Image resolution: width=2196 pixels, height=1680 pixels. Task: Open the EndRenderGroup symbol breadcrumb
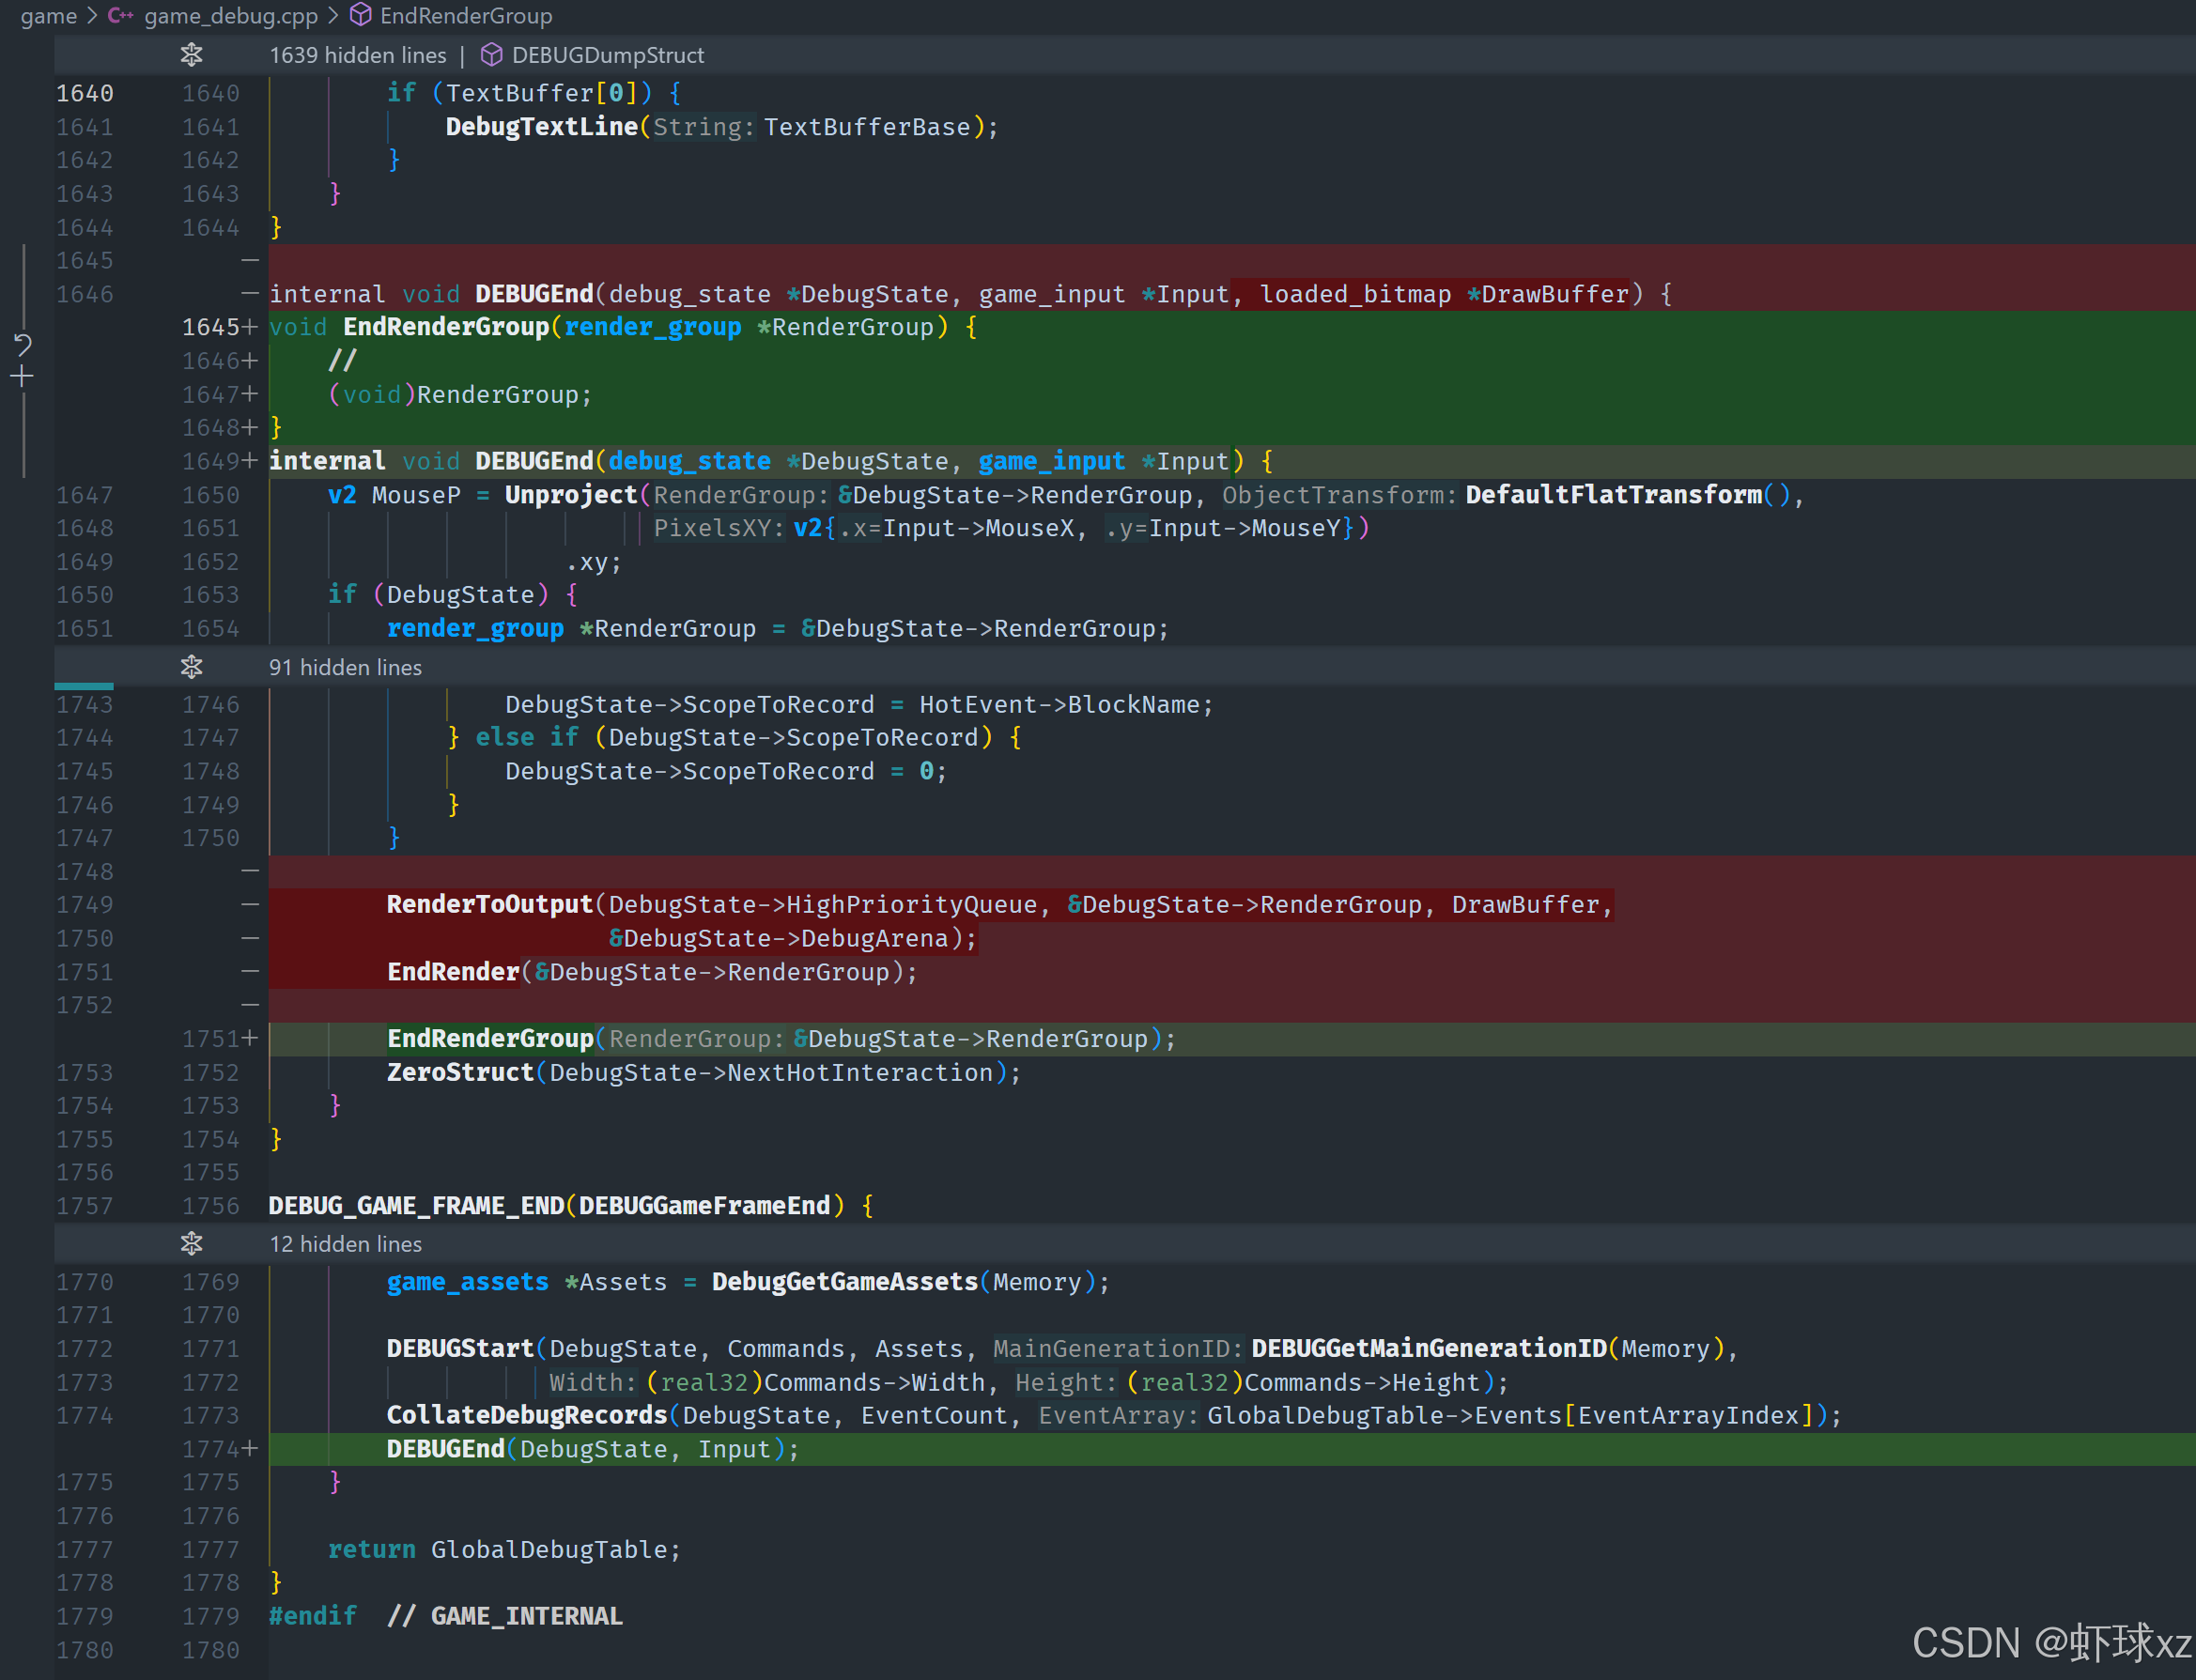point(465,16)
